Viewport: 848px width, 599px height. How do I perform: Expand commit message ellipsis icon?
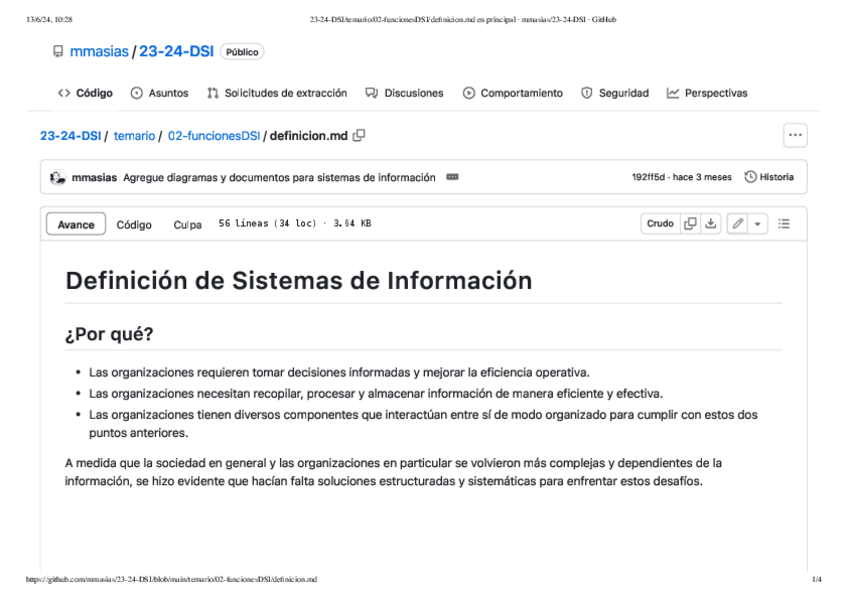point(452,178)
